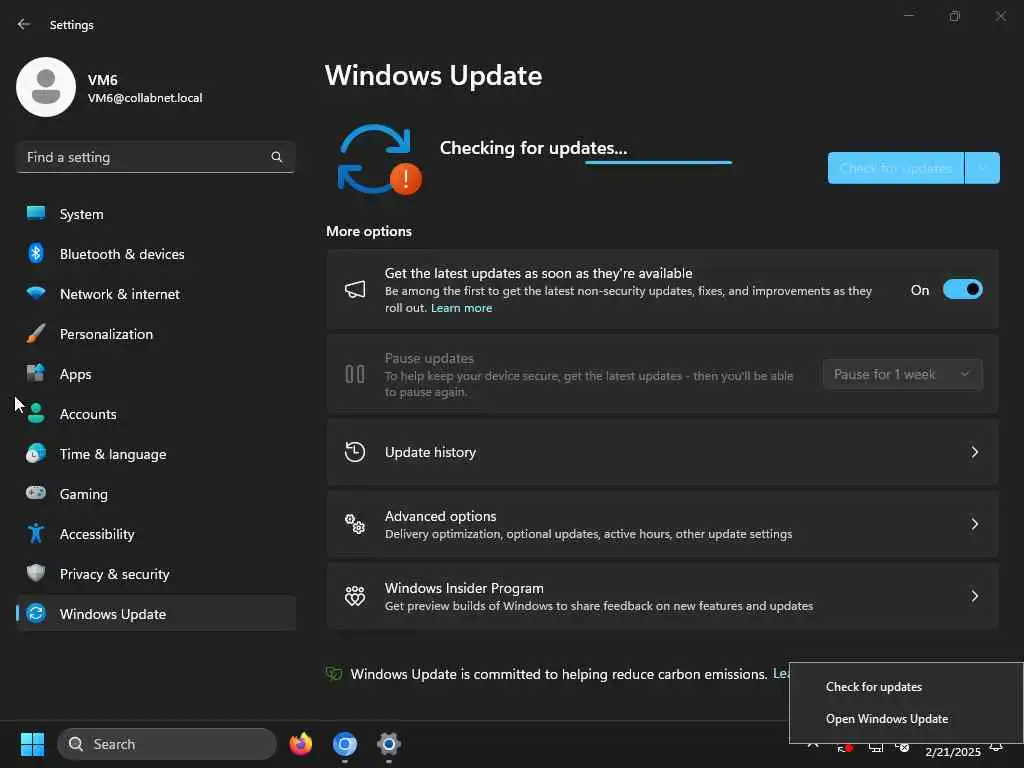Click the Checking for updates status text
This screenshot has height=768, width=1024.
[x=533, y=148]
